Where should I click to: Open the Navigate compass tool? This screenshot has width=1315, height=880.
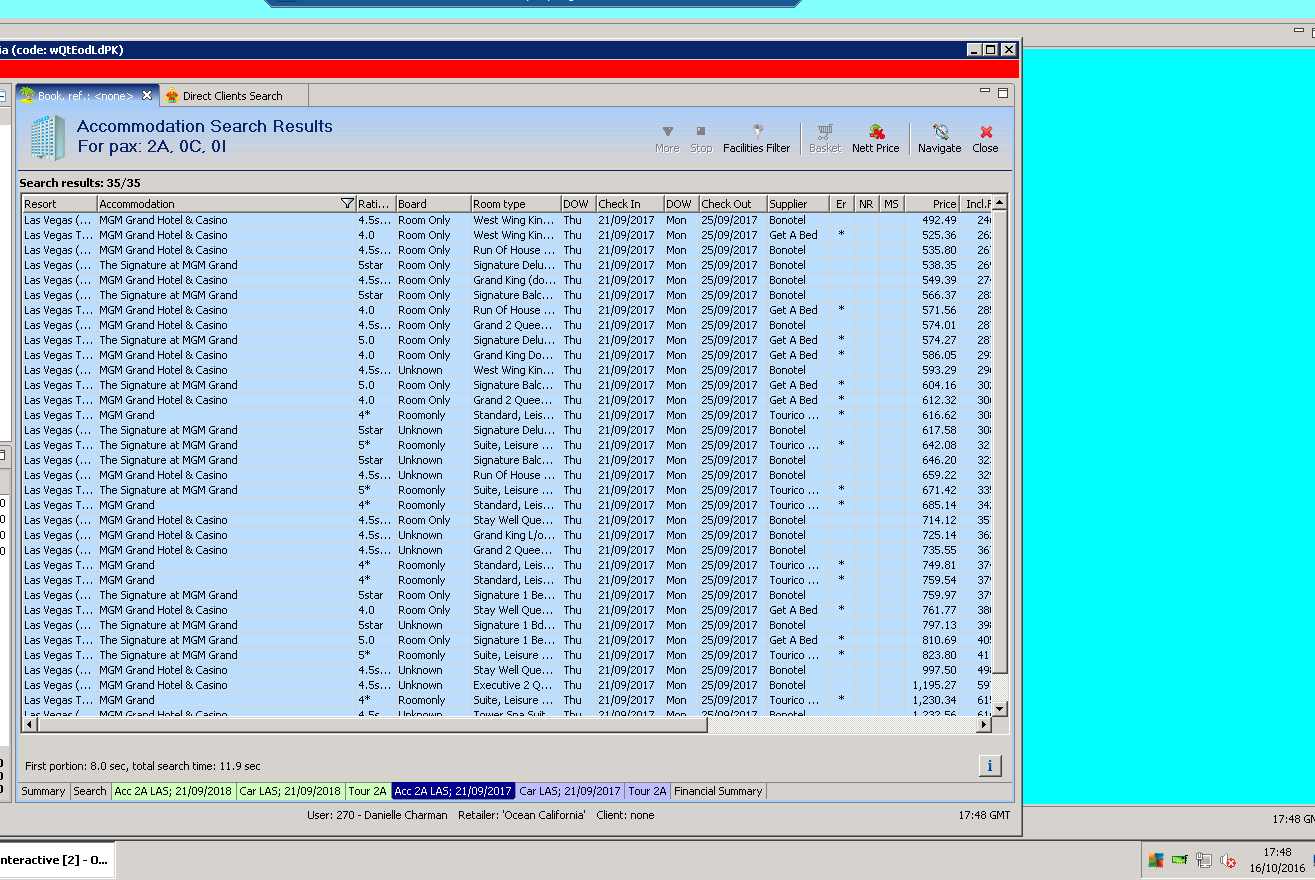(x=939, y=138)
